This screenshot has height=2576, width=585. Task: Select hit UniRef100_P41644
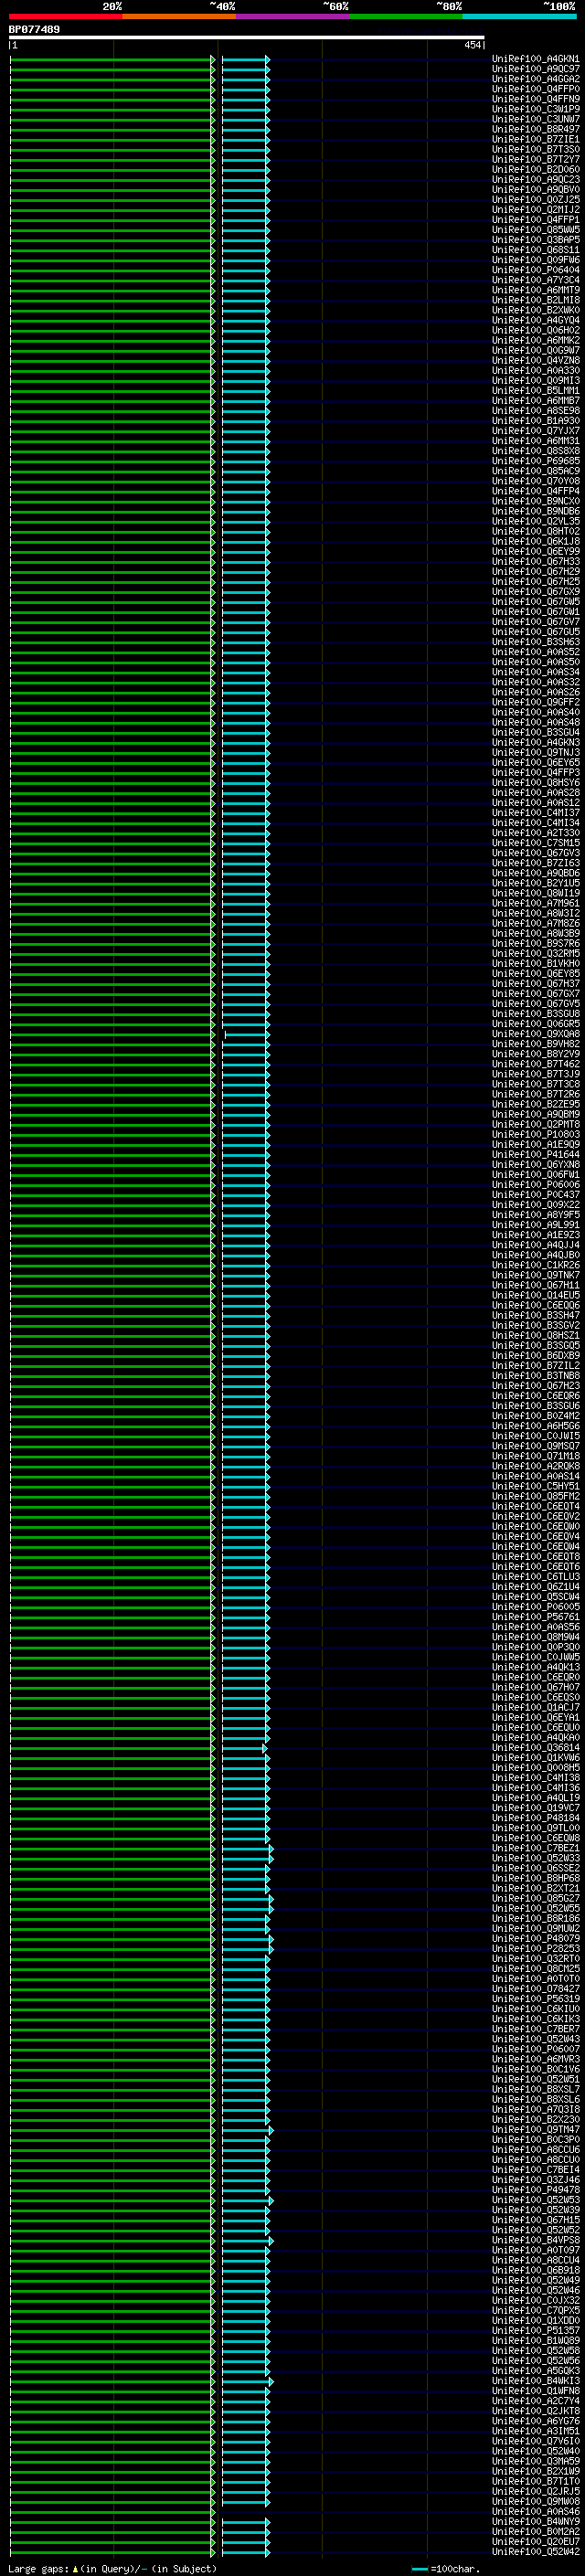point(535,1154)
